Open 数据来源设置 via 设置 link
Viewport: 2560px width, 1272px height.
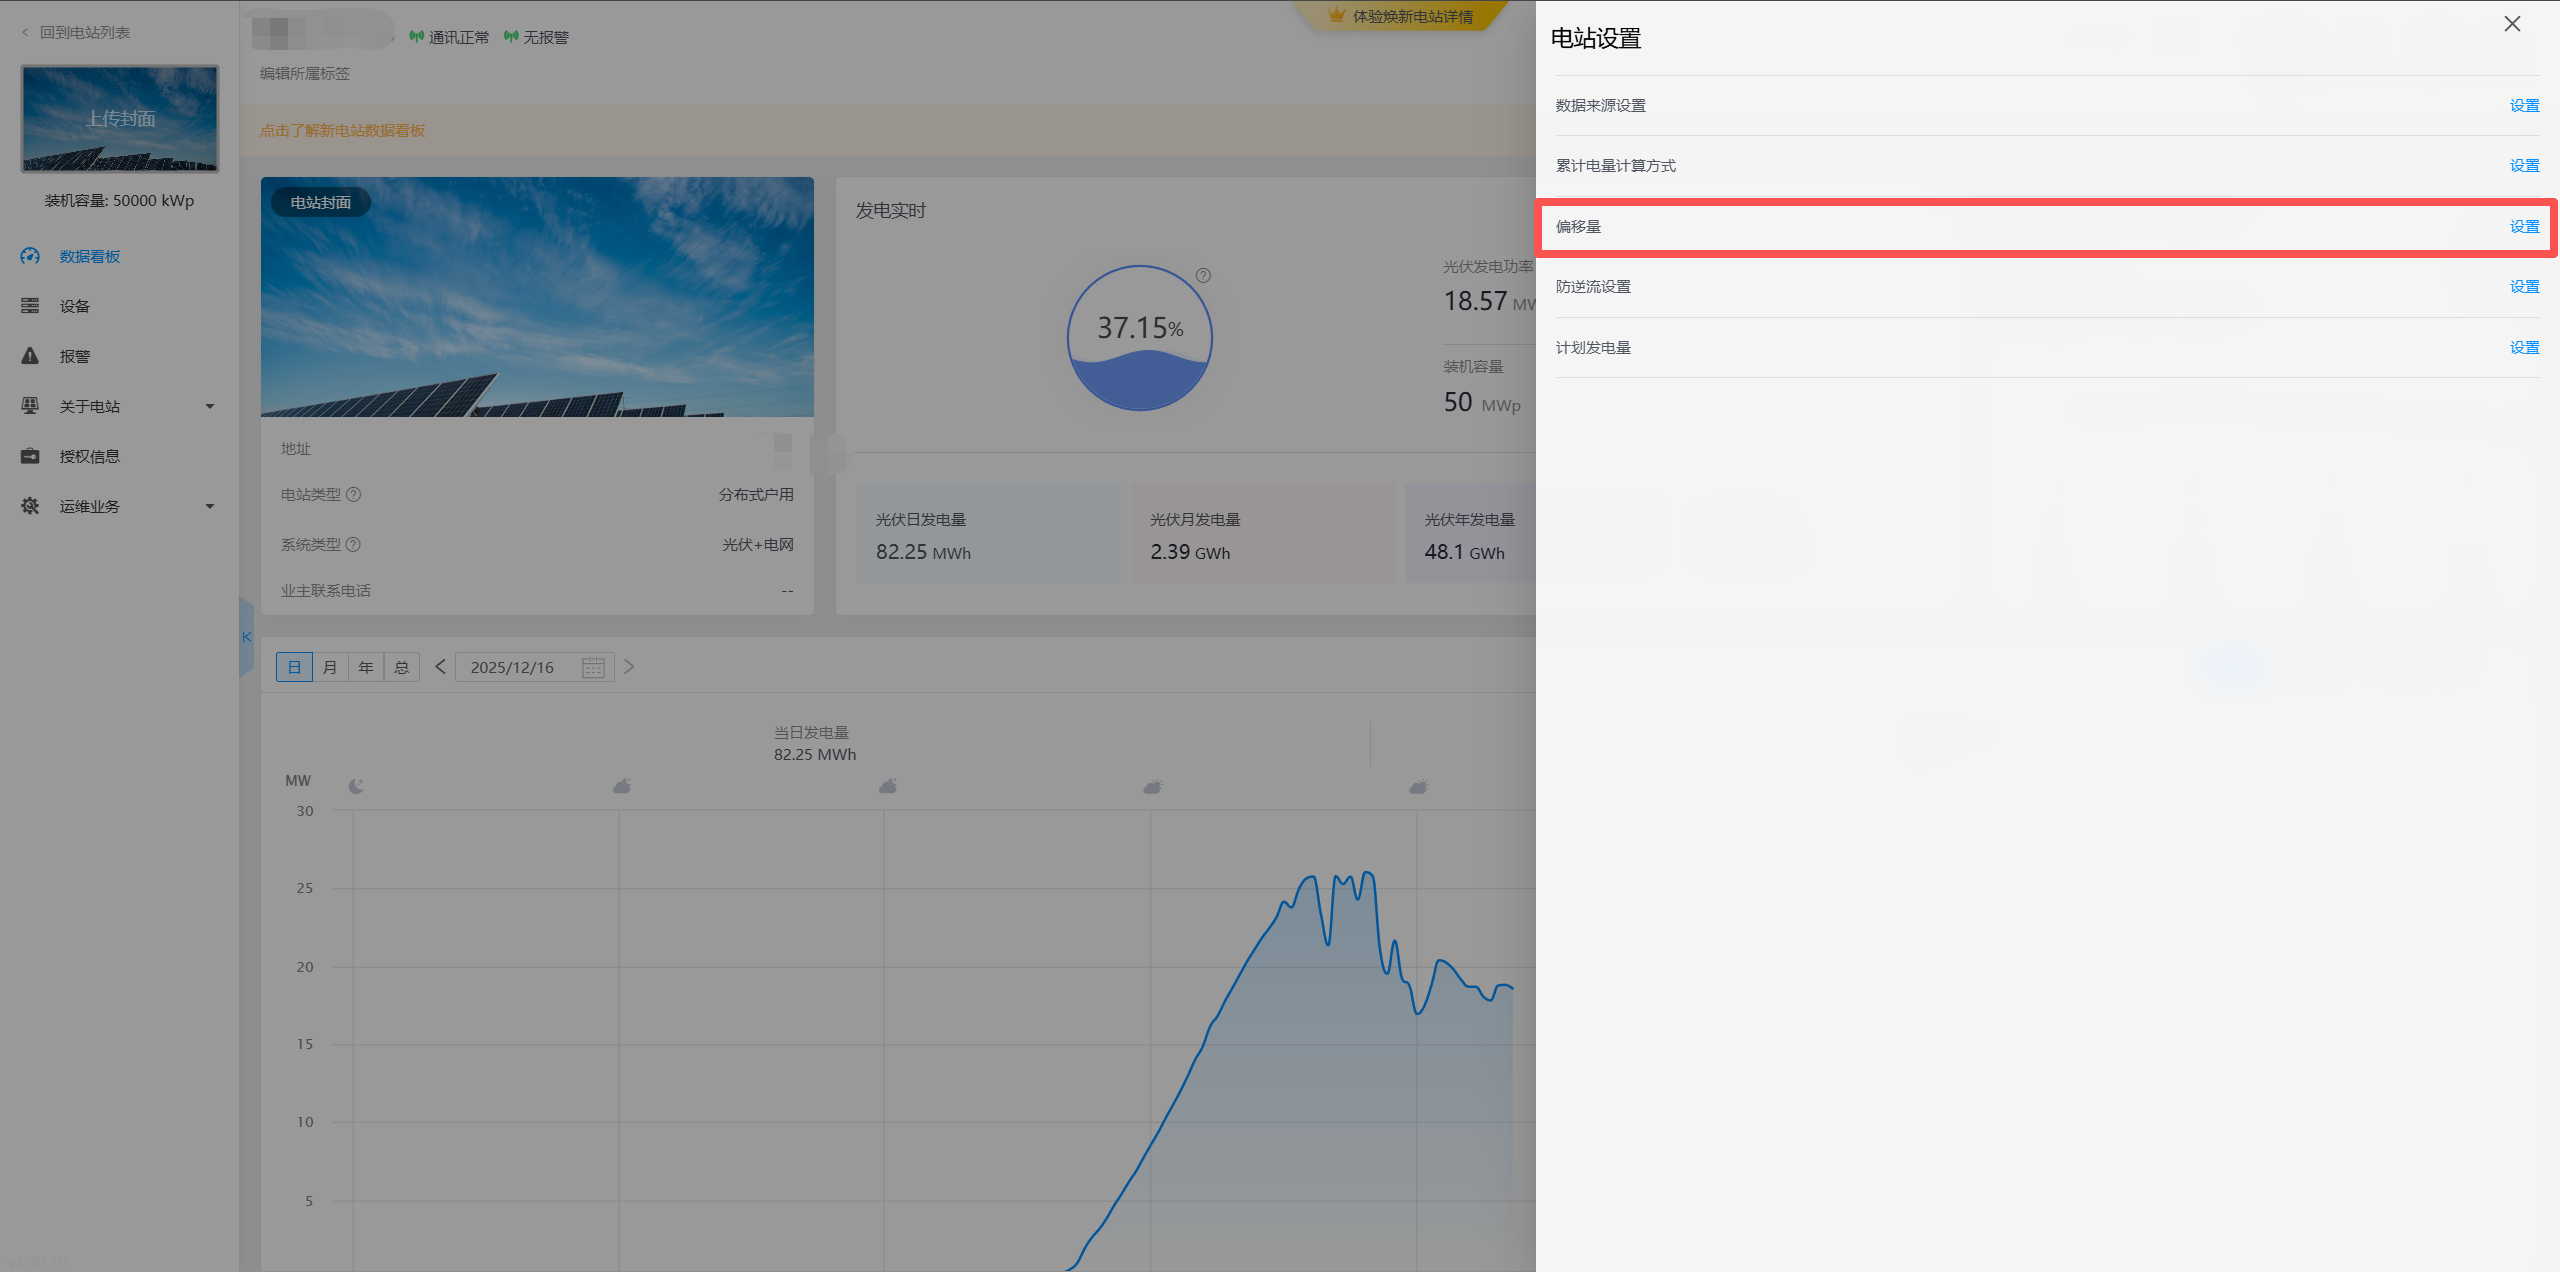click(2523, 106)
